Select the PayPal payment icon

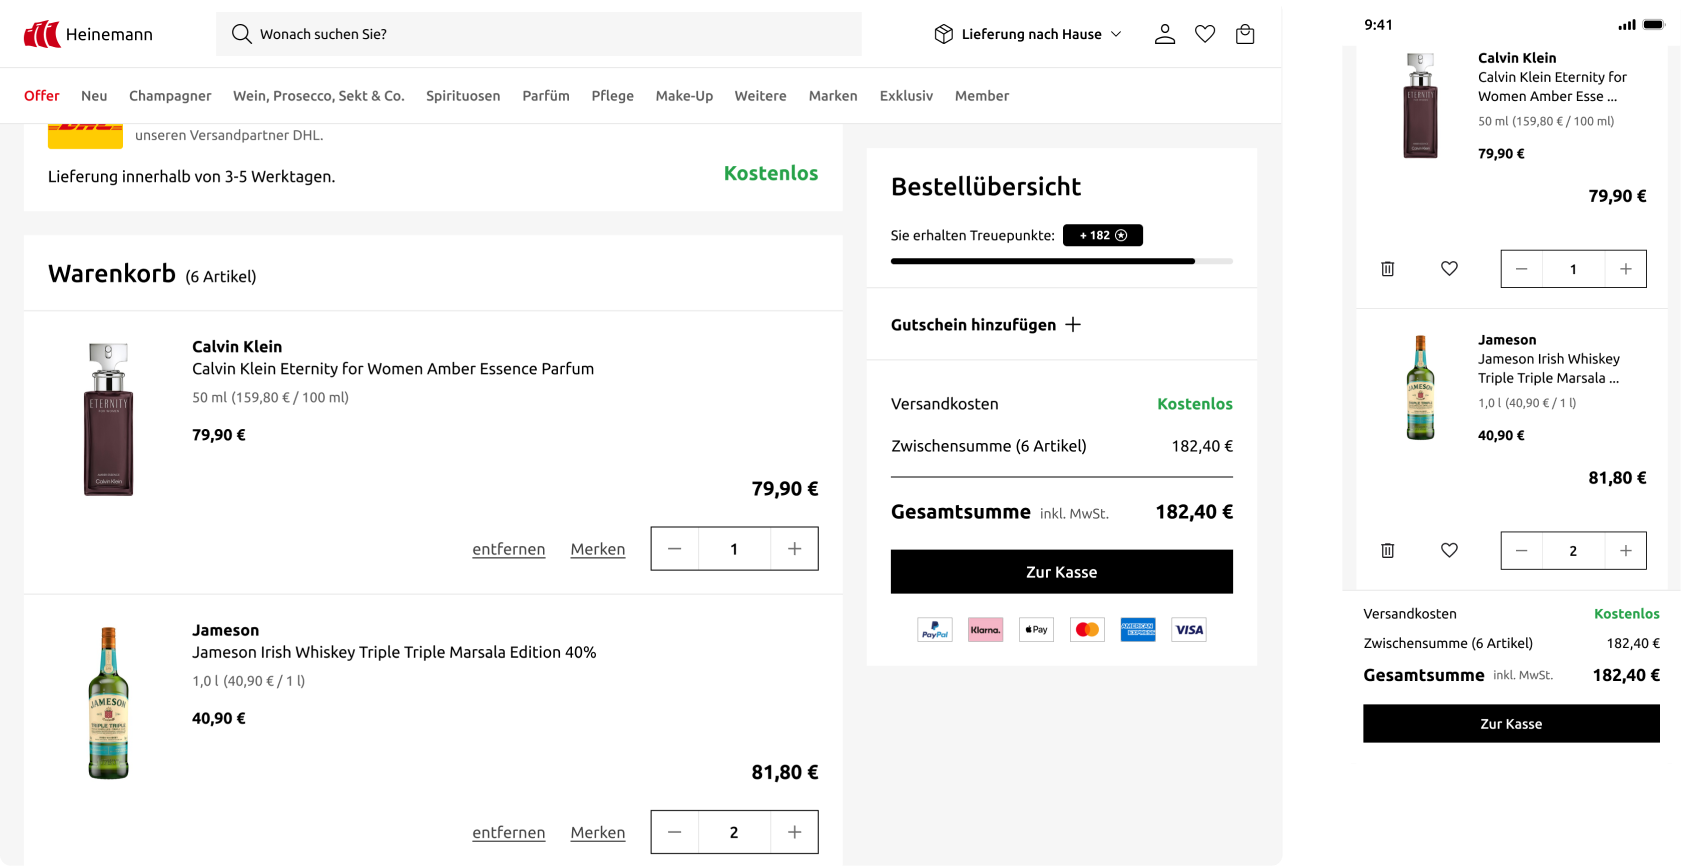pyautogui.click(x=935, y=630)
